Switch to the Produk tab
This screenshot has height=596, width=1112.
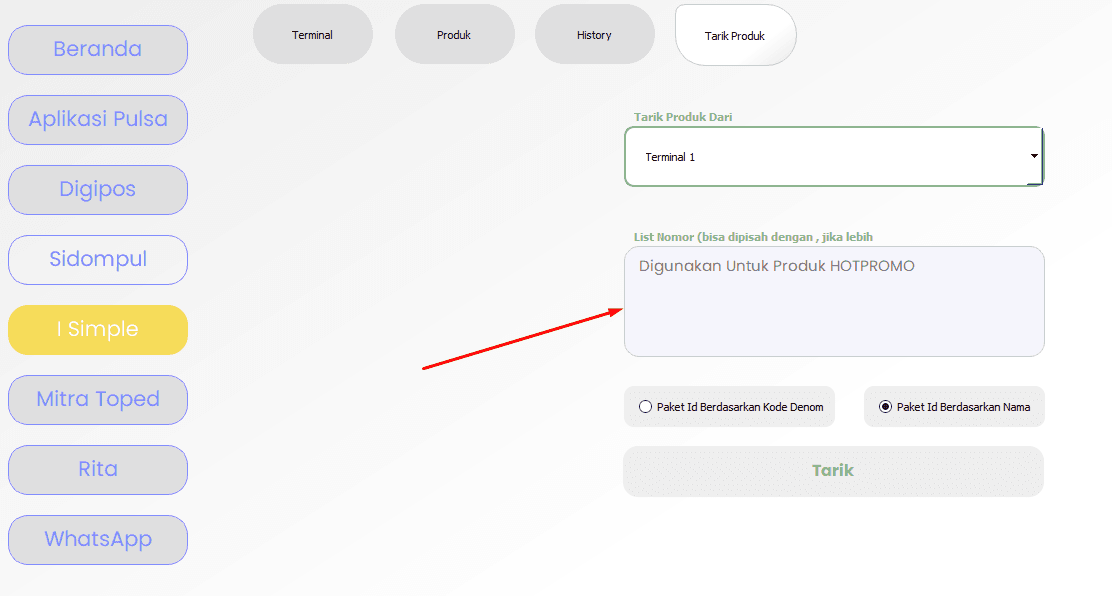coord(454,35)
